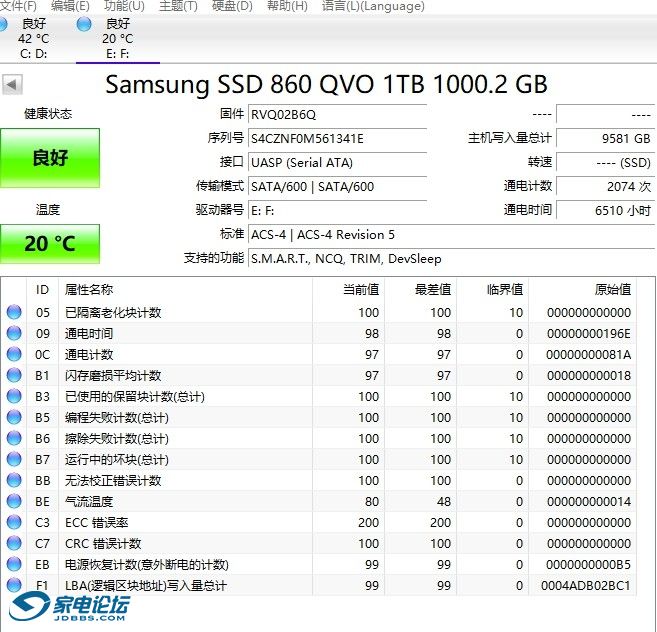Click the firmware field RVQ02B6Q
The width and height of the screenshot is (657, 632).
(337, 114)
